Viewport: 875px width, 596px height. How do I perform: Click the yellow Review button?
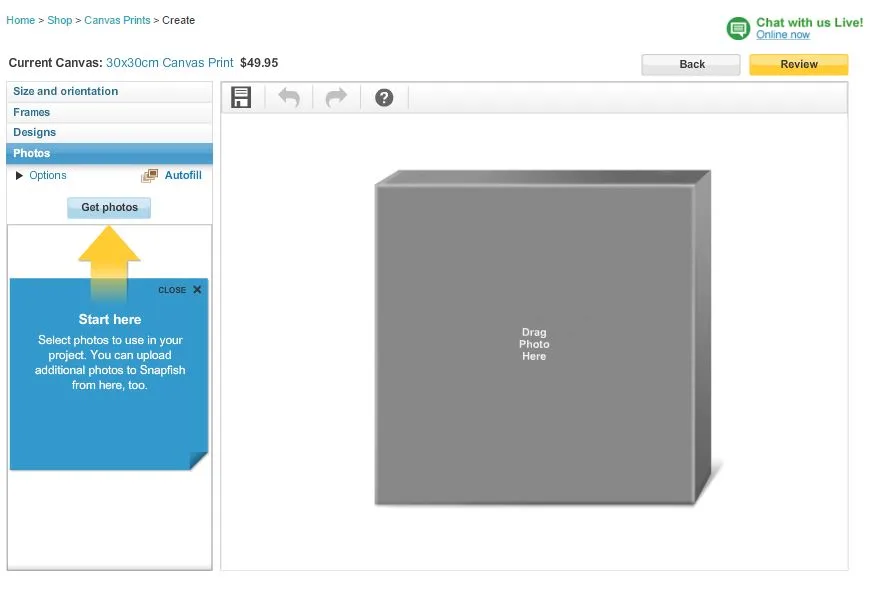[x=798, y=65]
